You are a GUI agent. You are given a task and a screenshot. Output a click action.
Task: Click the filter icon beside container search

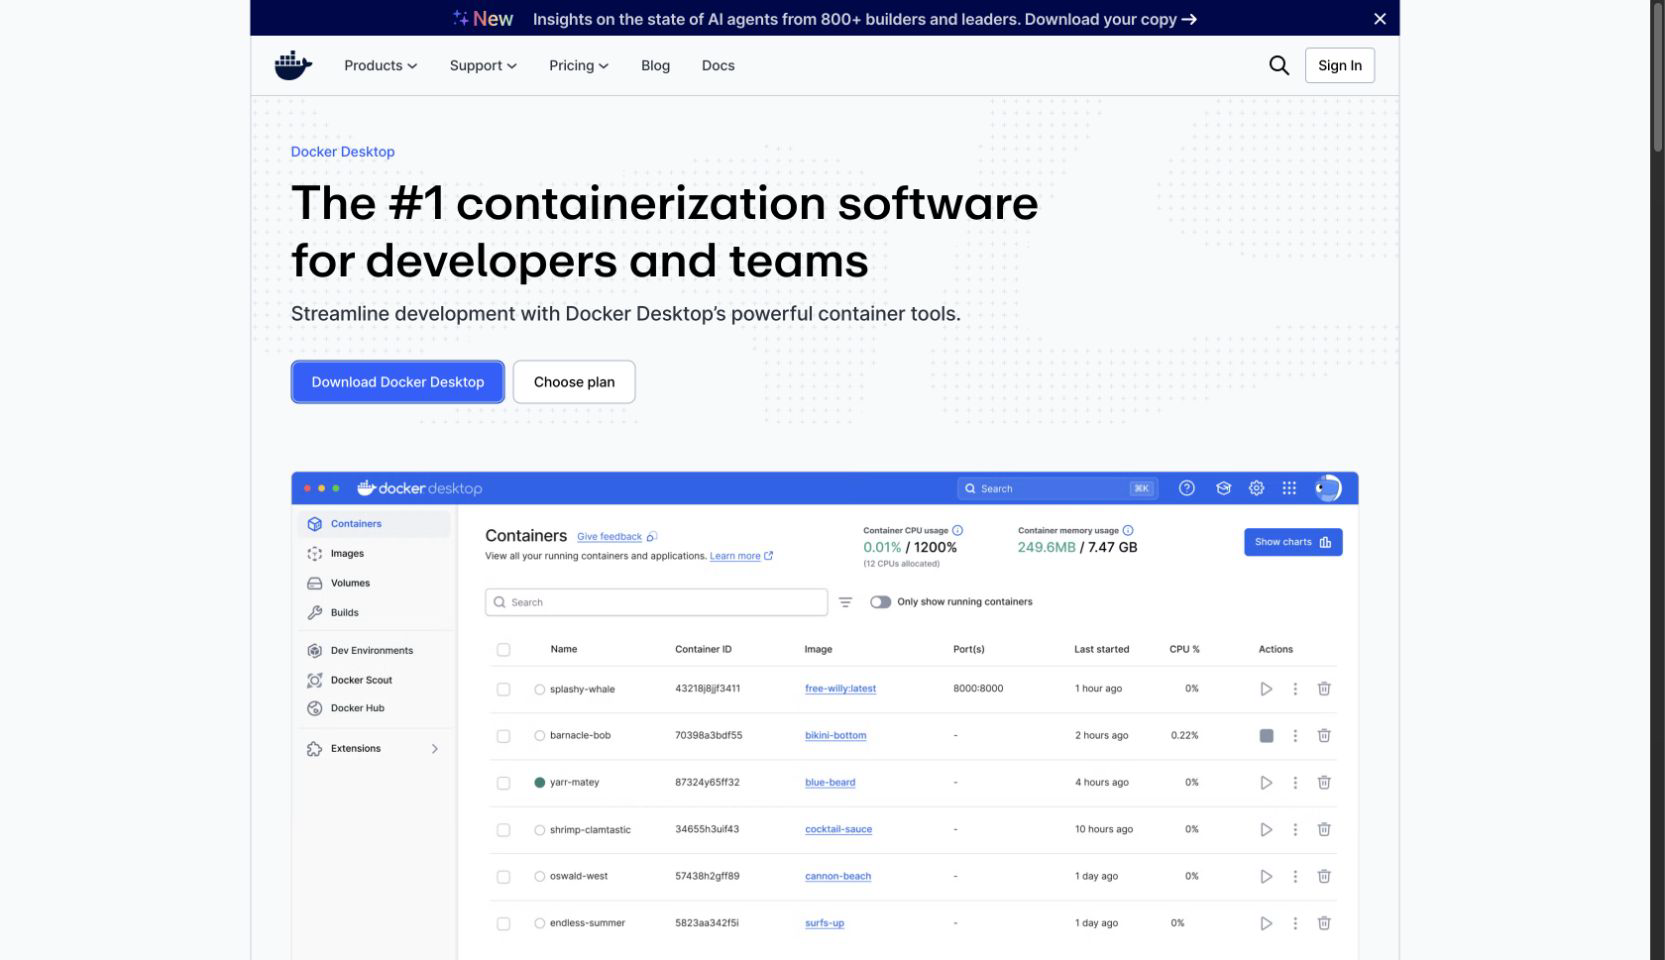point(845,602)
